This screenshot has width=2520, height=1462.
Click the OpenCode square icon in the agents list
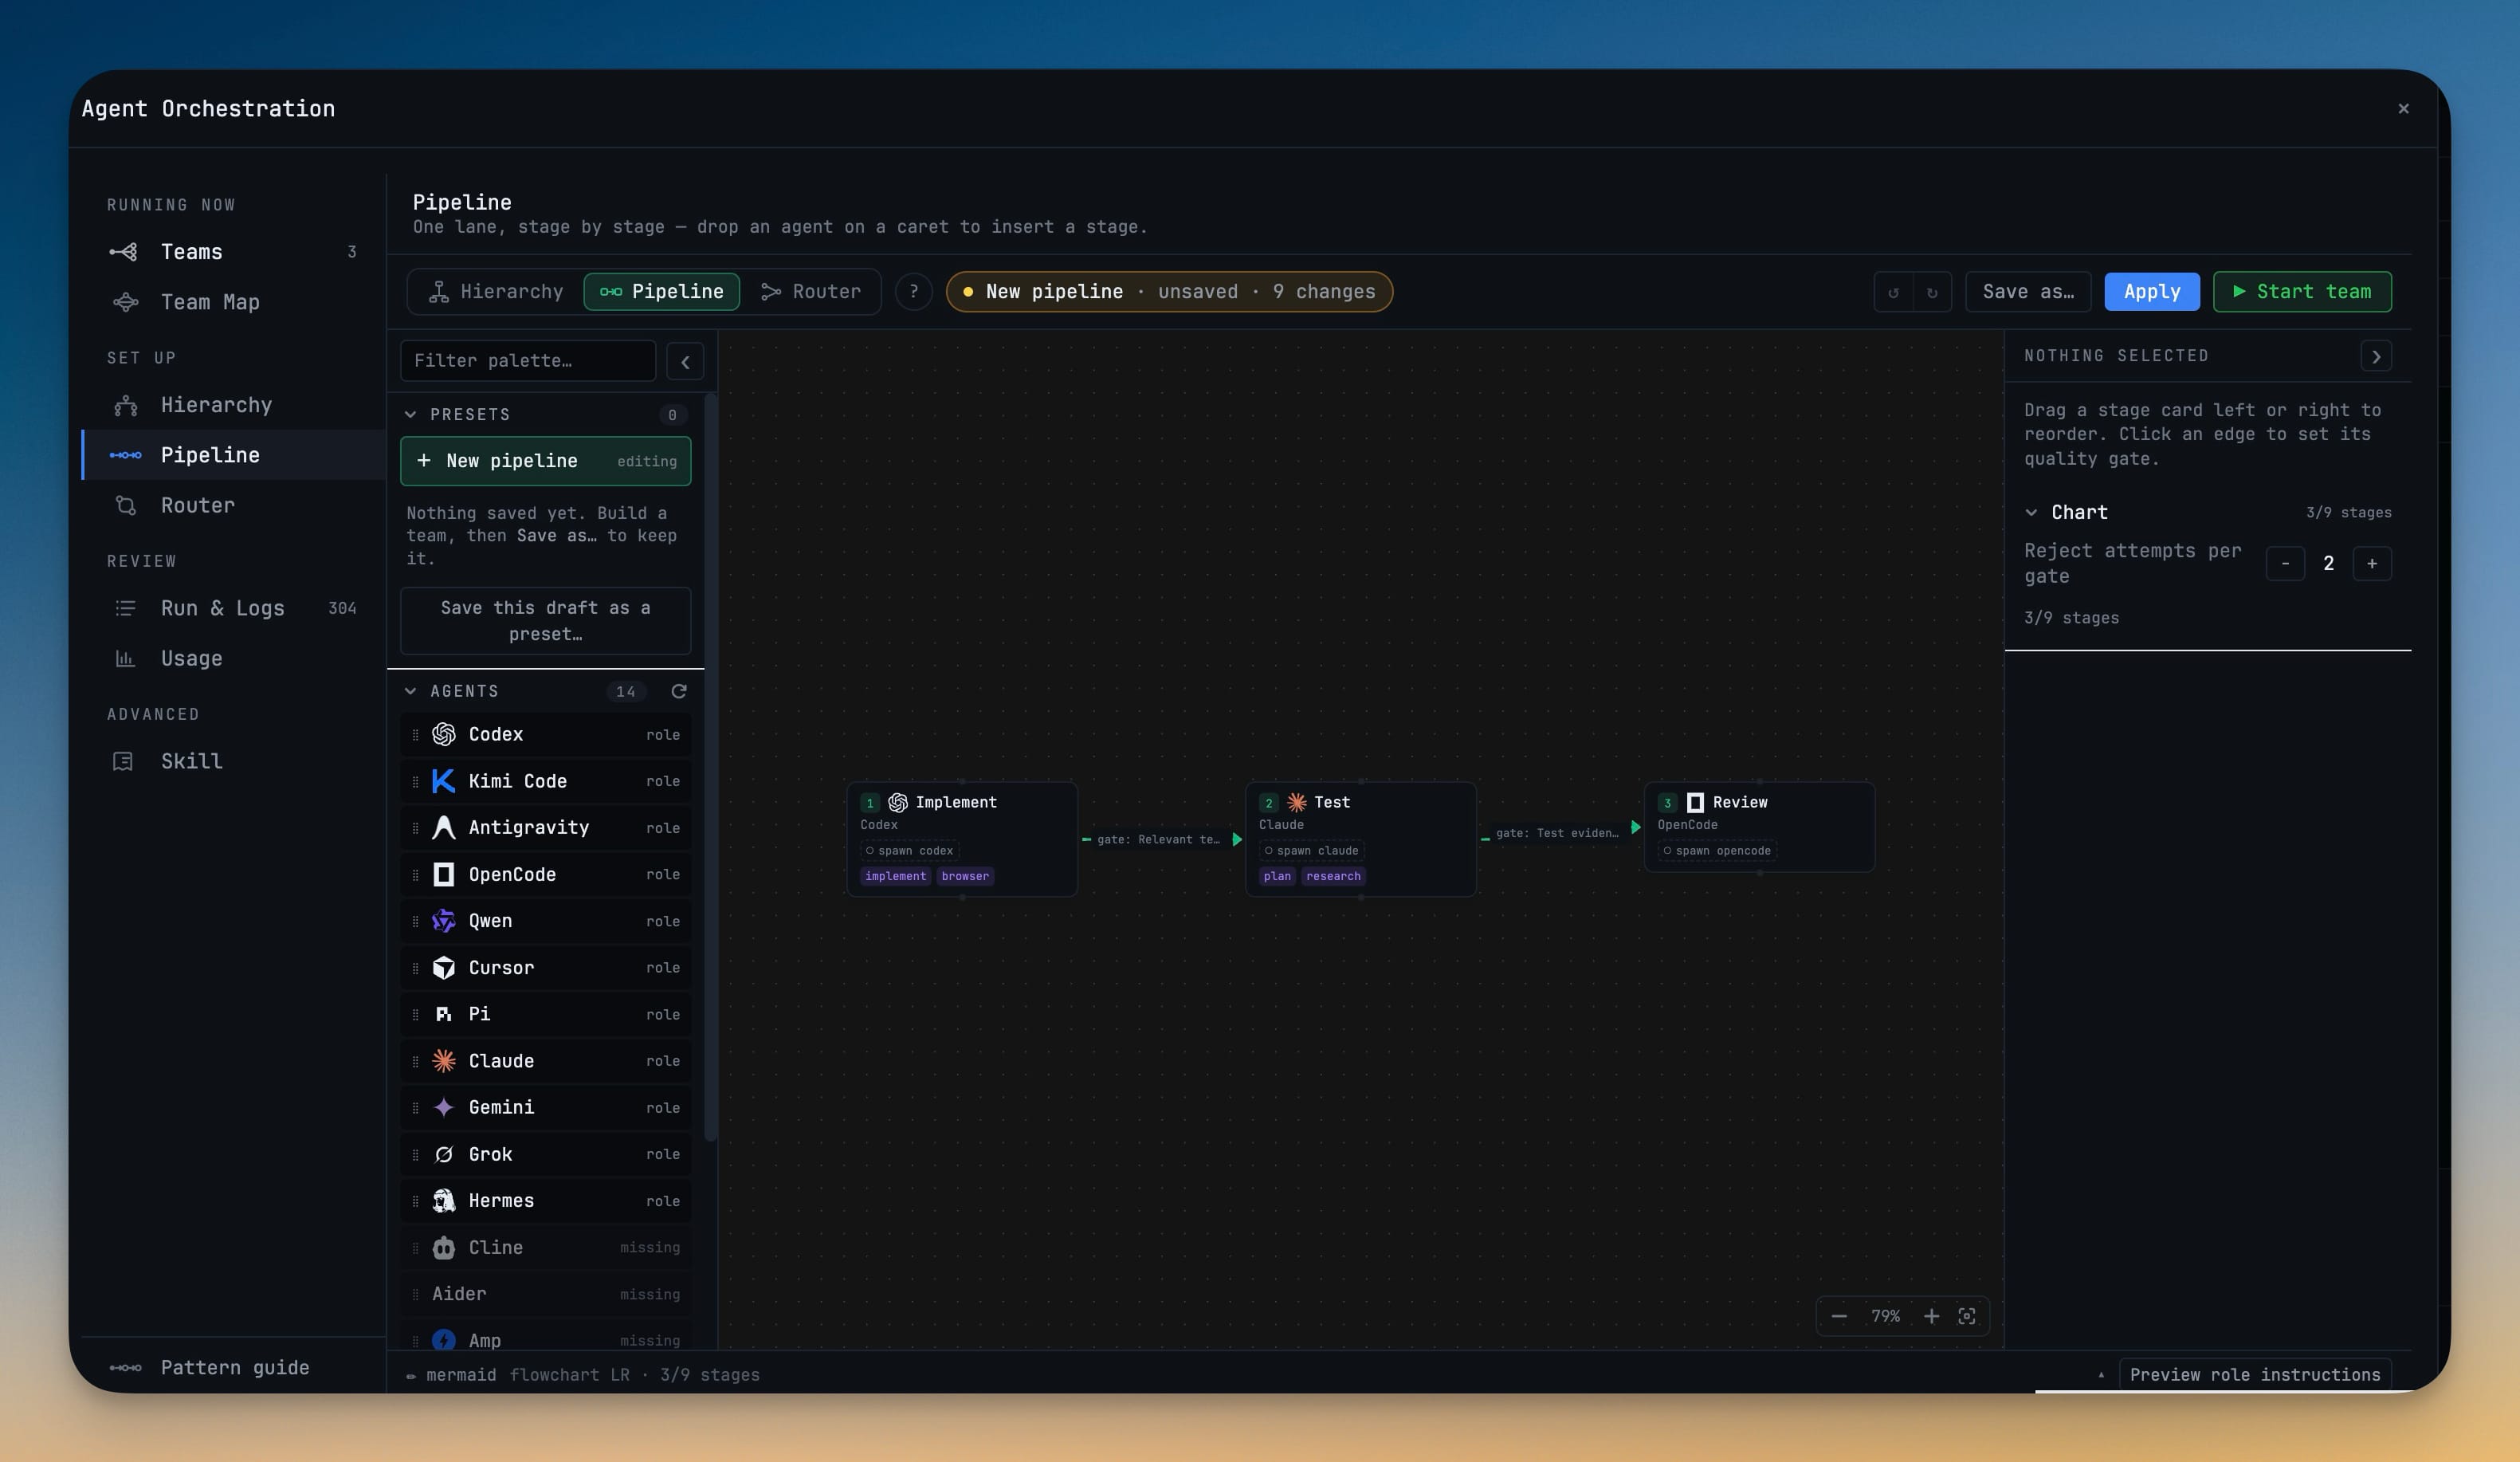coord(443,874)
